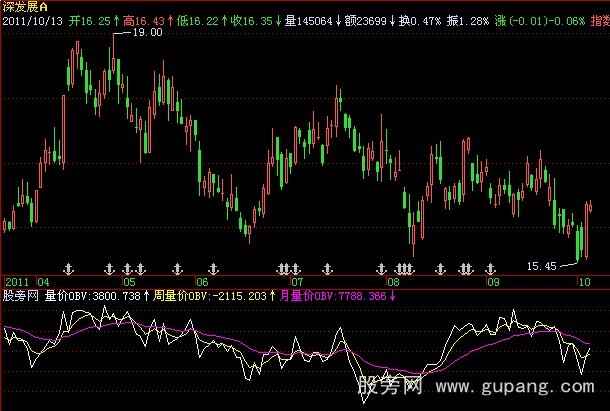Click the rightmost event marker icon in September
Image resolution: width=610 pixels, height=411 pixels.
pyautogui.click(x=489, y=268)
